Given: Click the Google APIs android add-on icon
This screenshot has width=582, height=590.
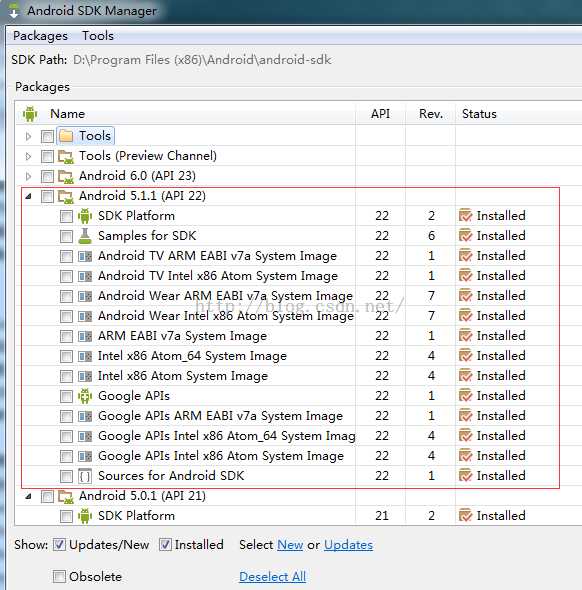Looking at the screenshot, I should [x=85, y=396].
